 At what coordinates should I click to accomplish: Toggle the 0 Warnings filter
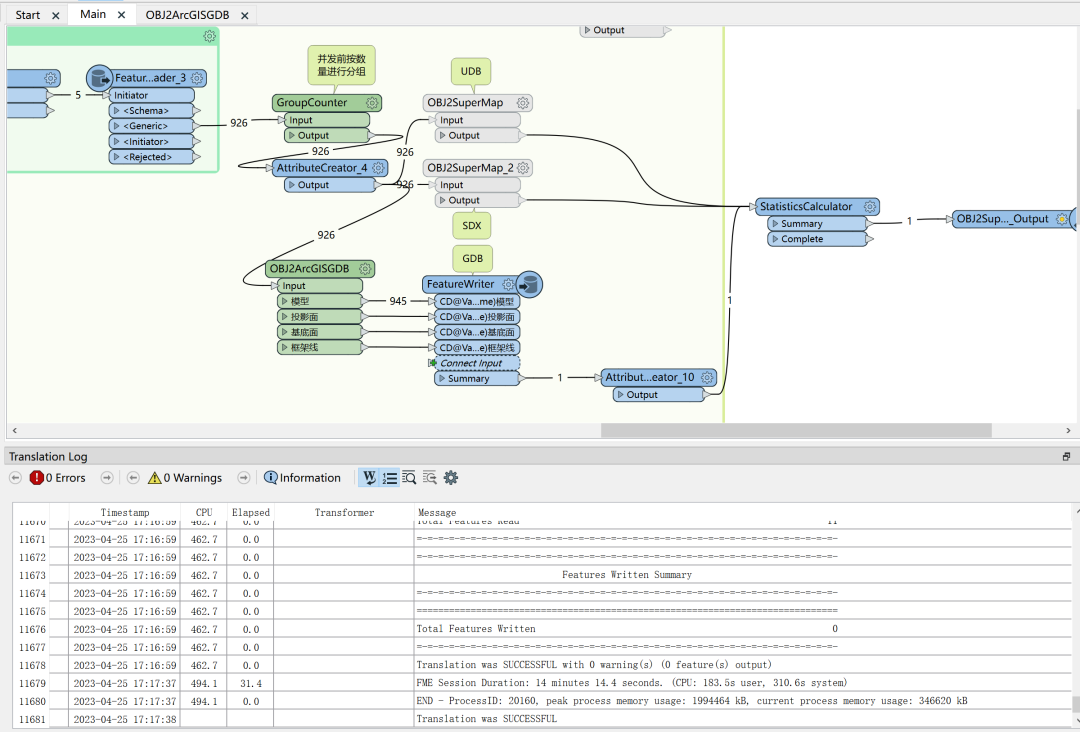tap(185, 477)
